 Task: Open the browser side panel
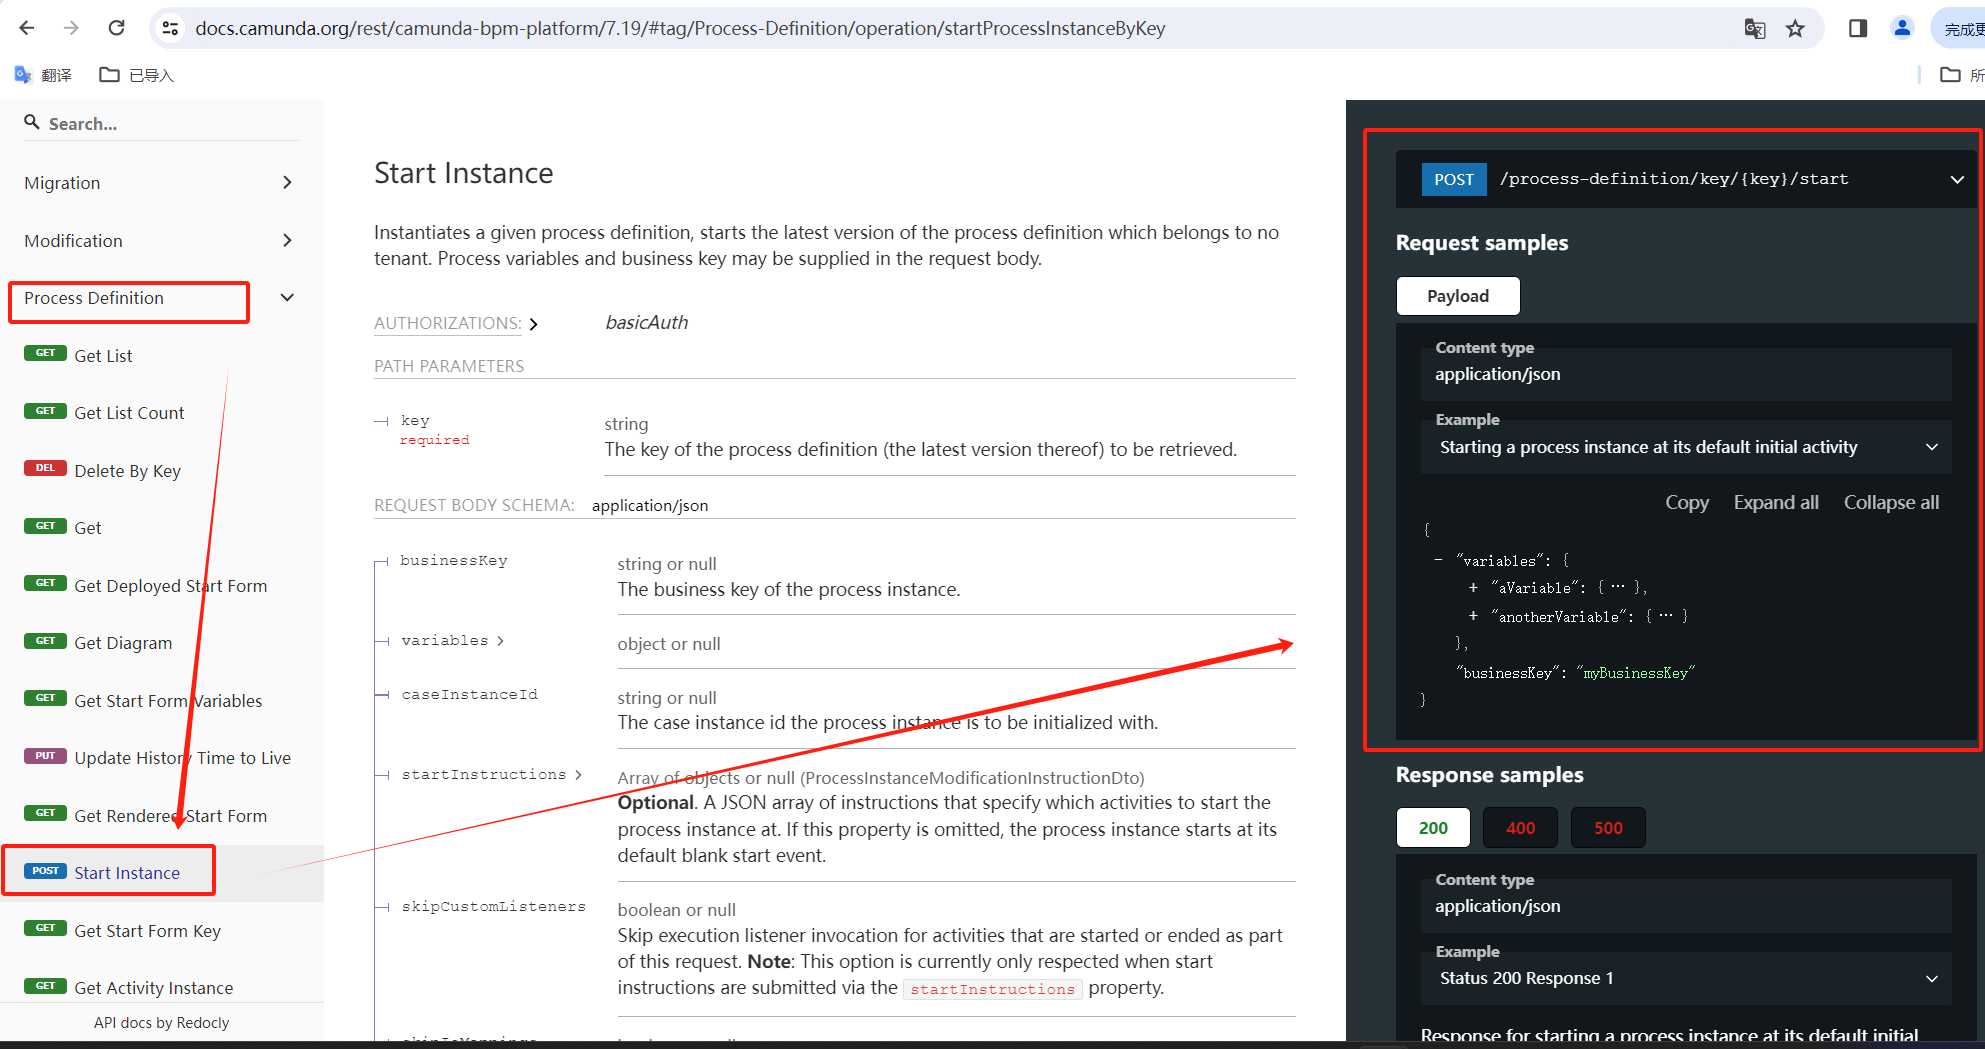pyautogui.click(x=1857, y=28)
